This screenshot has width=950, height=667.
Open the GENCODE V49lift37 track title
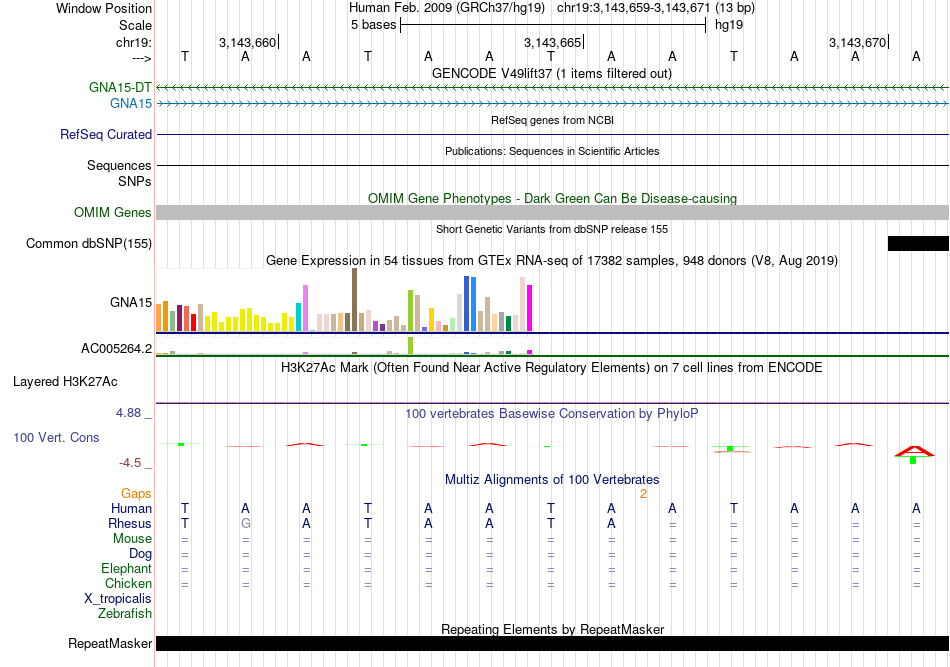552,74
